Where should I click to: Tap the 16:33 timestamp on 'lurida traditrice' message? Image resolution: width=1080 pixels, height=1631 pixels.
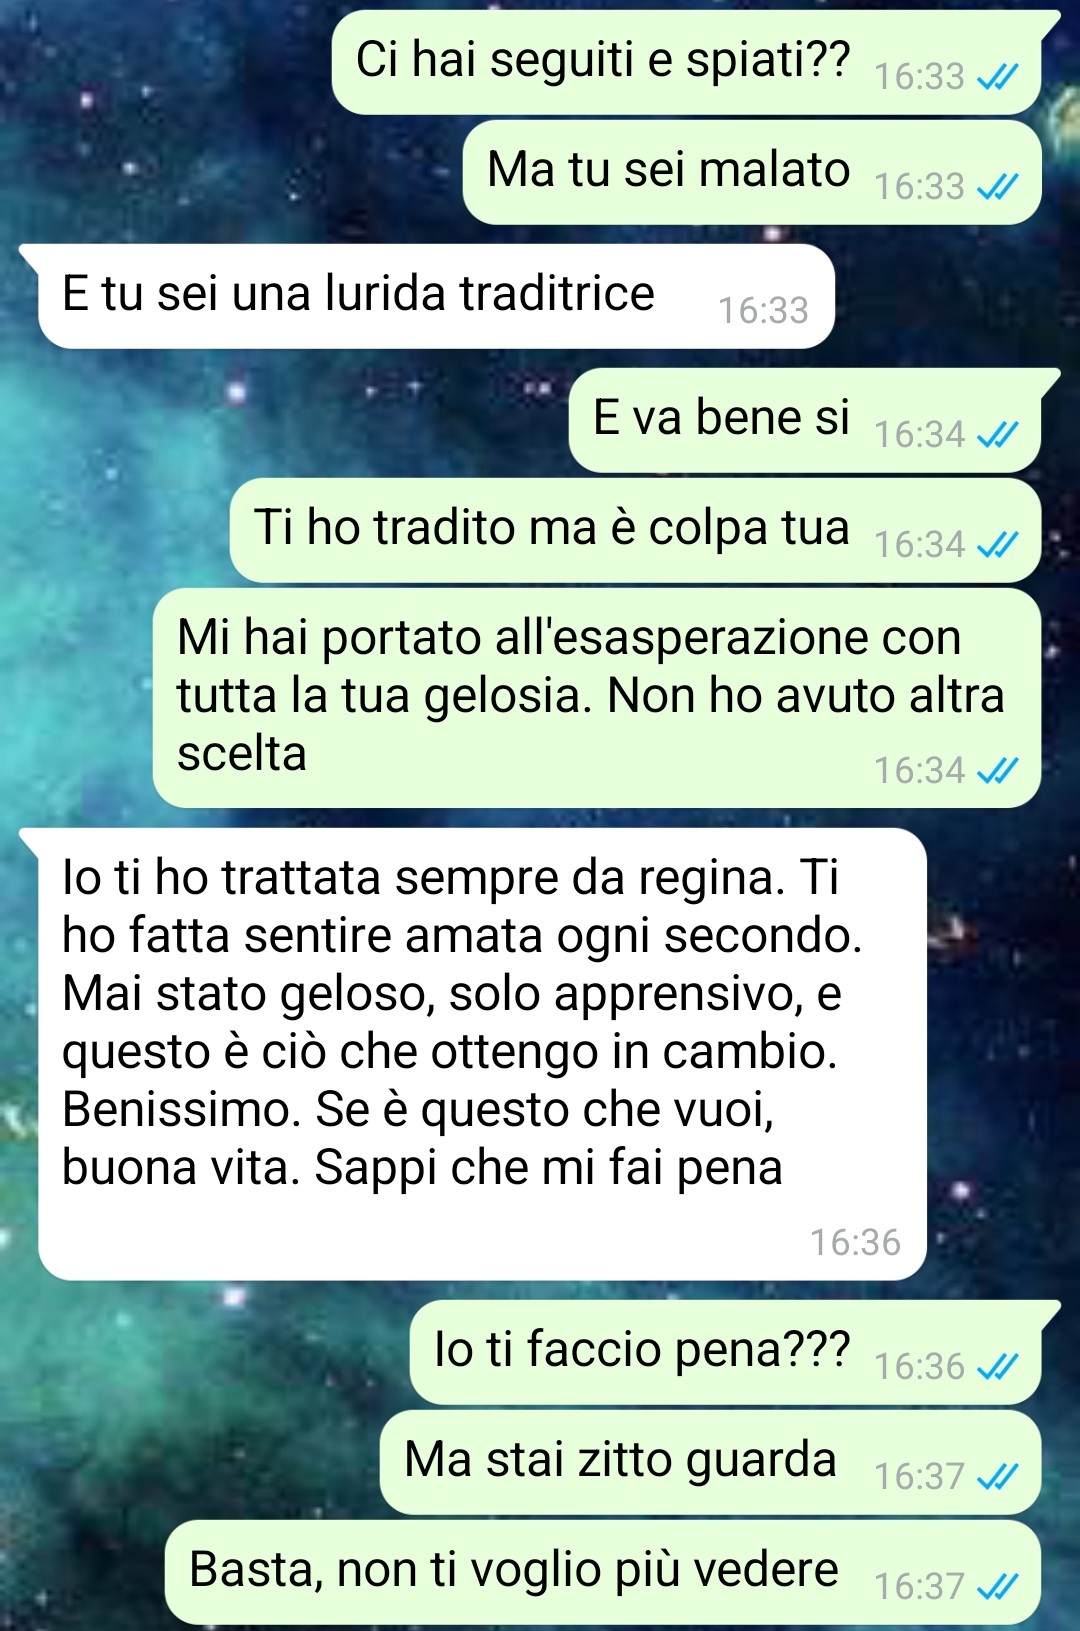[x=763, y=311]
